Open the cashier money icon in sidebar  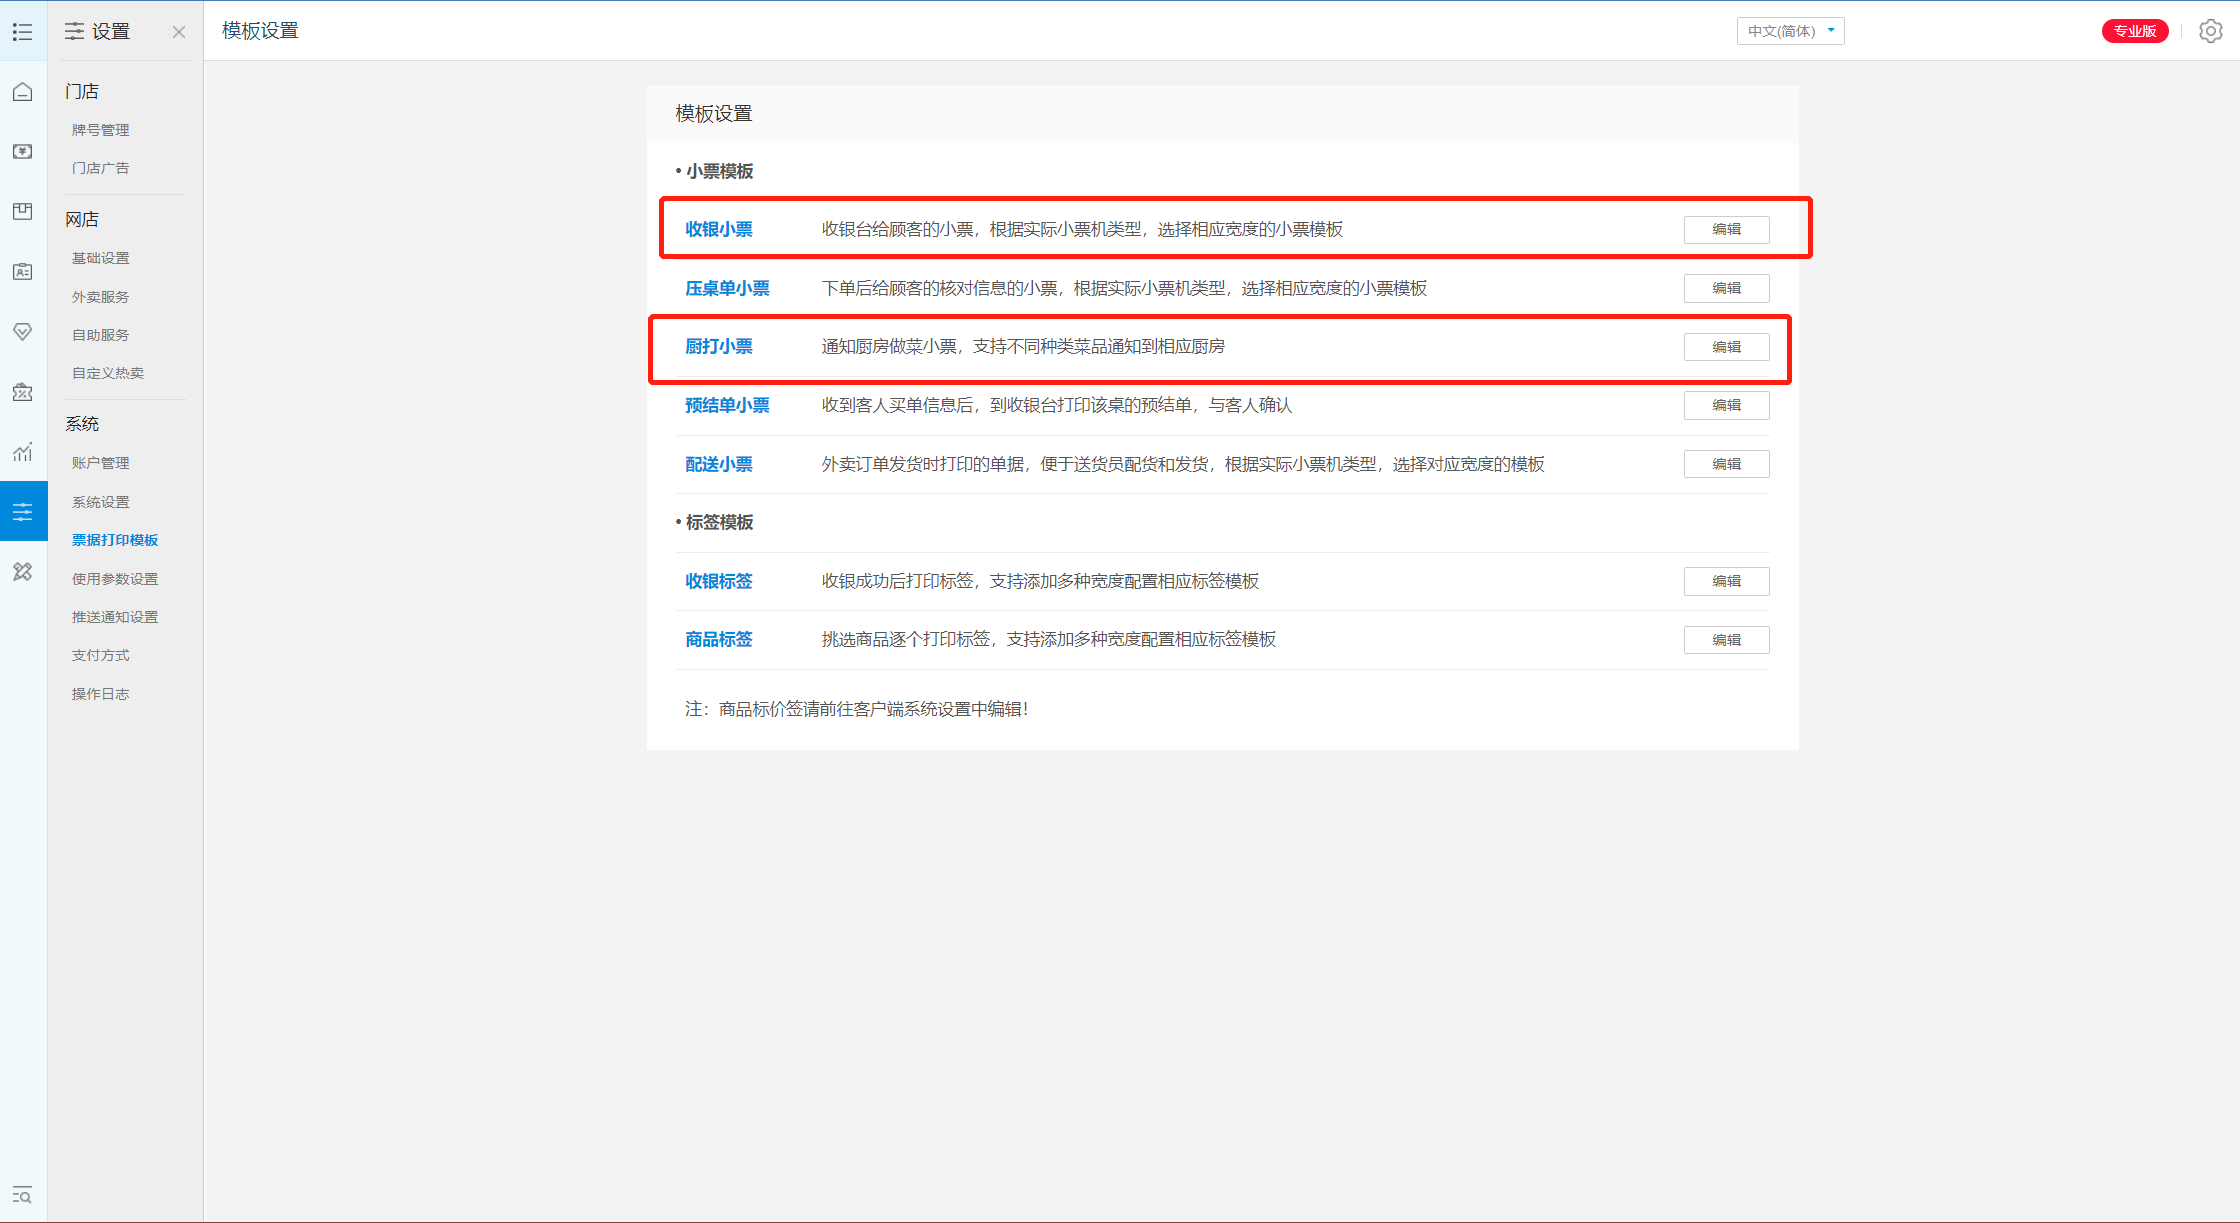point(23,151)
